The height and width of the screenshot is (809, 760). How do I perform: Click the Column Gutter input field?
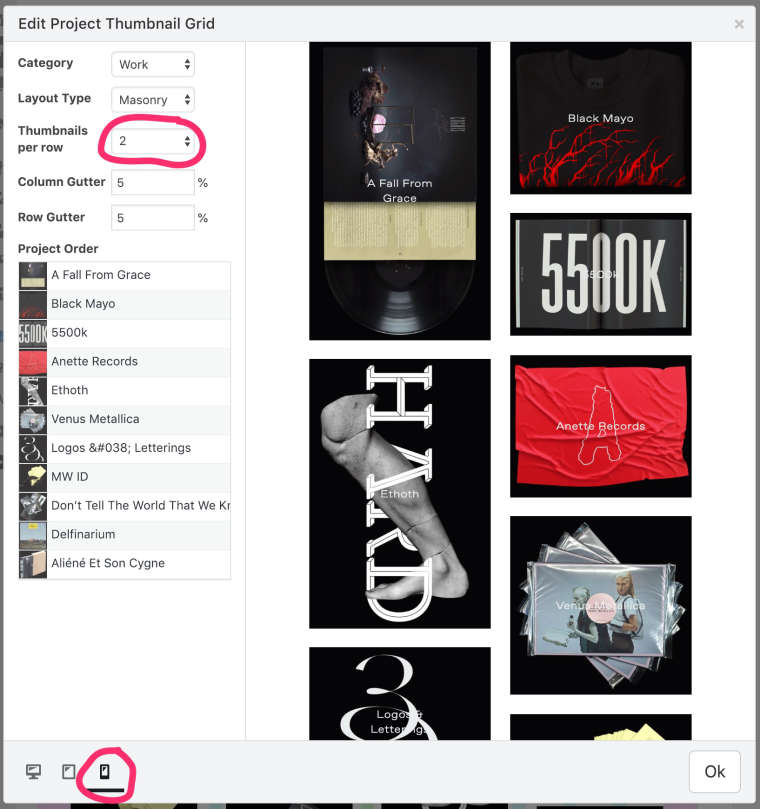tap(153, 182)
